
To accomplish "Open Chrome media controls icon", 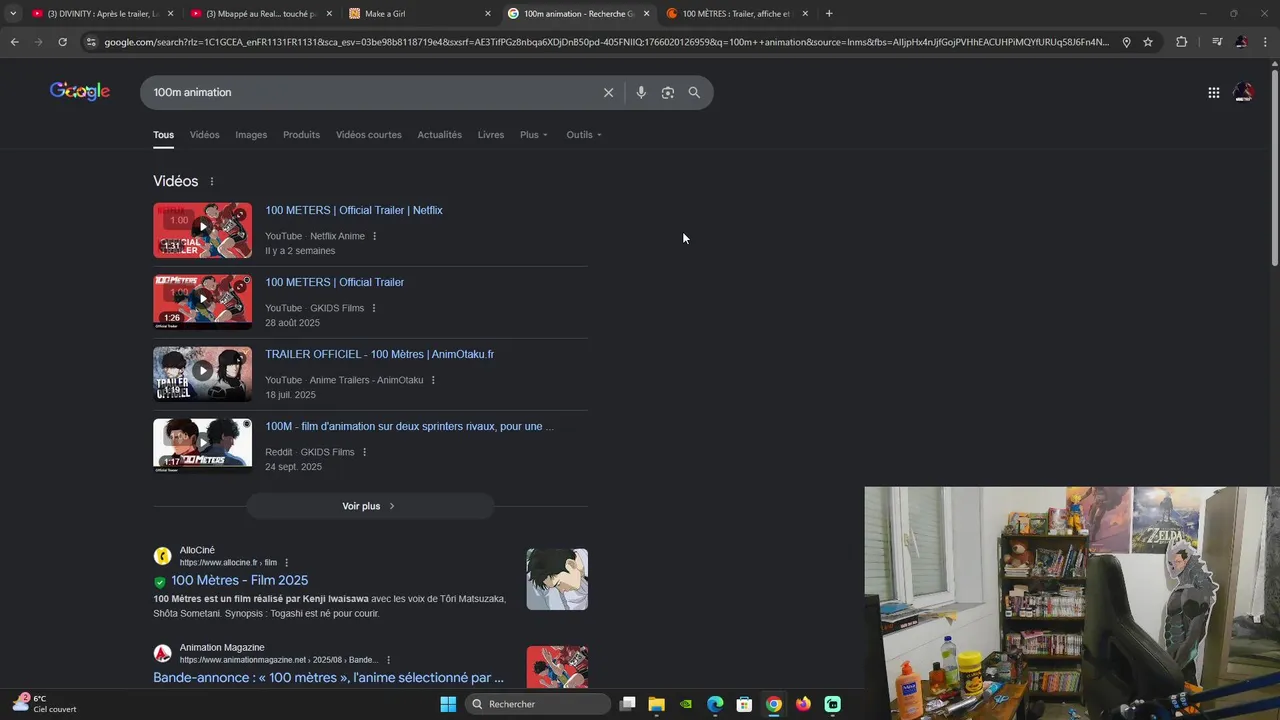I will (1217, 42).
